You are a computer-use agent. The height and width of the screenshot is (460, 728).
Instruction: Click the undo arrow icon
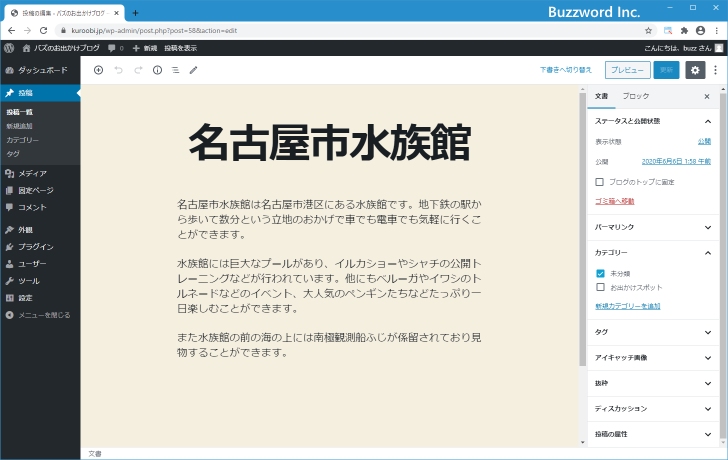point(118,70)
